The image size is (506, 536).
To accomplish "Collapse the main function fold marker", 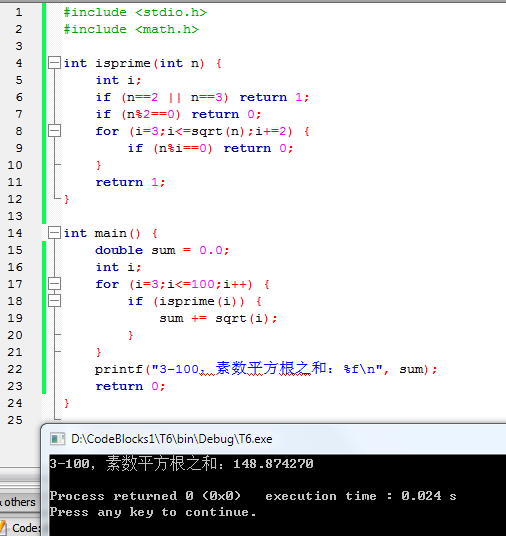I will 54,233.
